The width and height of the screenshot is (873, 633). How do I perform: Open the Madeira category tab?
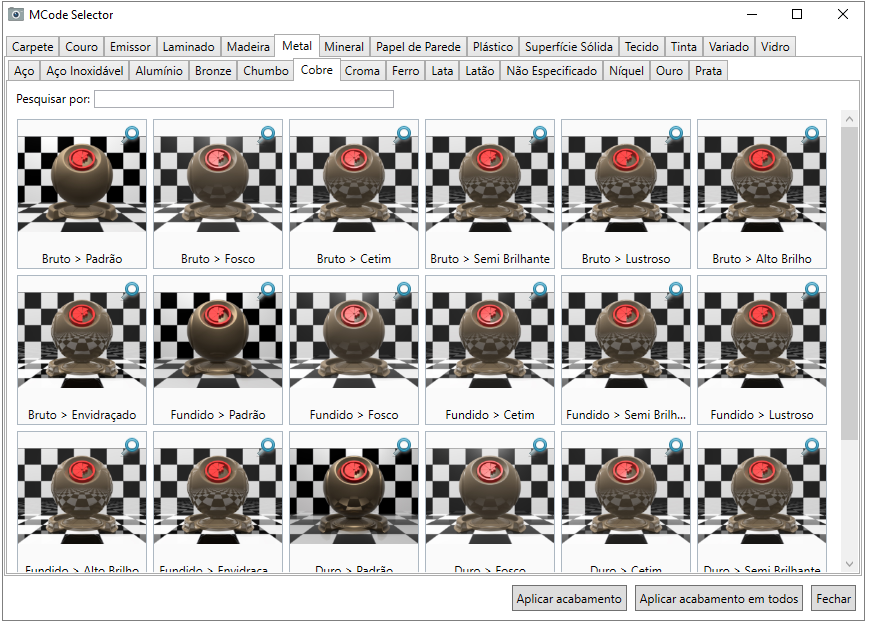(x=248, y=47)
